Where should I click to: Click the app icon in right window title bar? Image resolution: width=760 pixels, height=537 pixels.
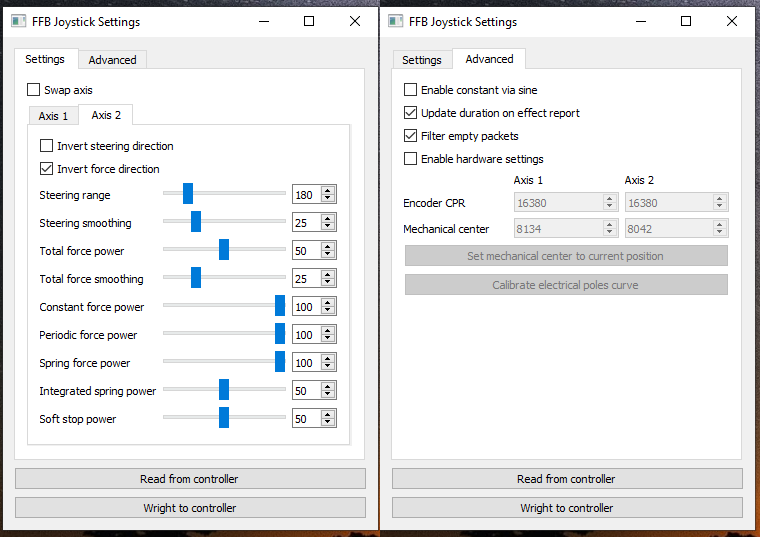coord(395,21)
